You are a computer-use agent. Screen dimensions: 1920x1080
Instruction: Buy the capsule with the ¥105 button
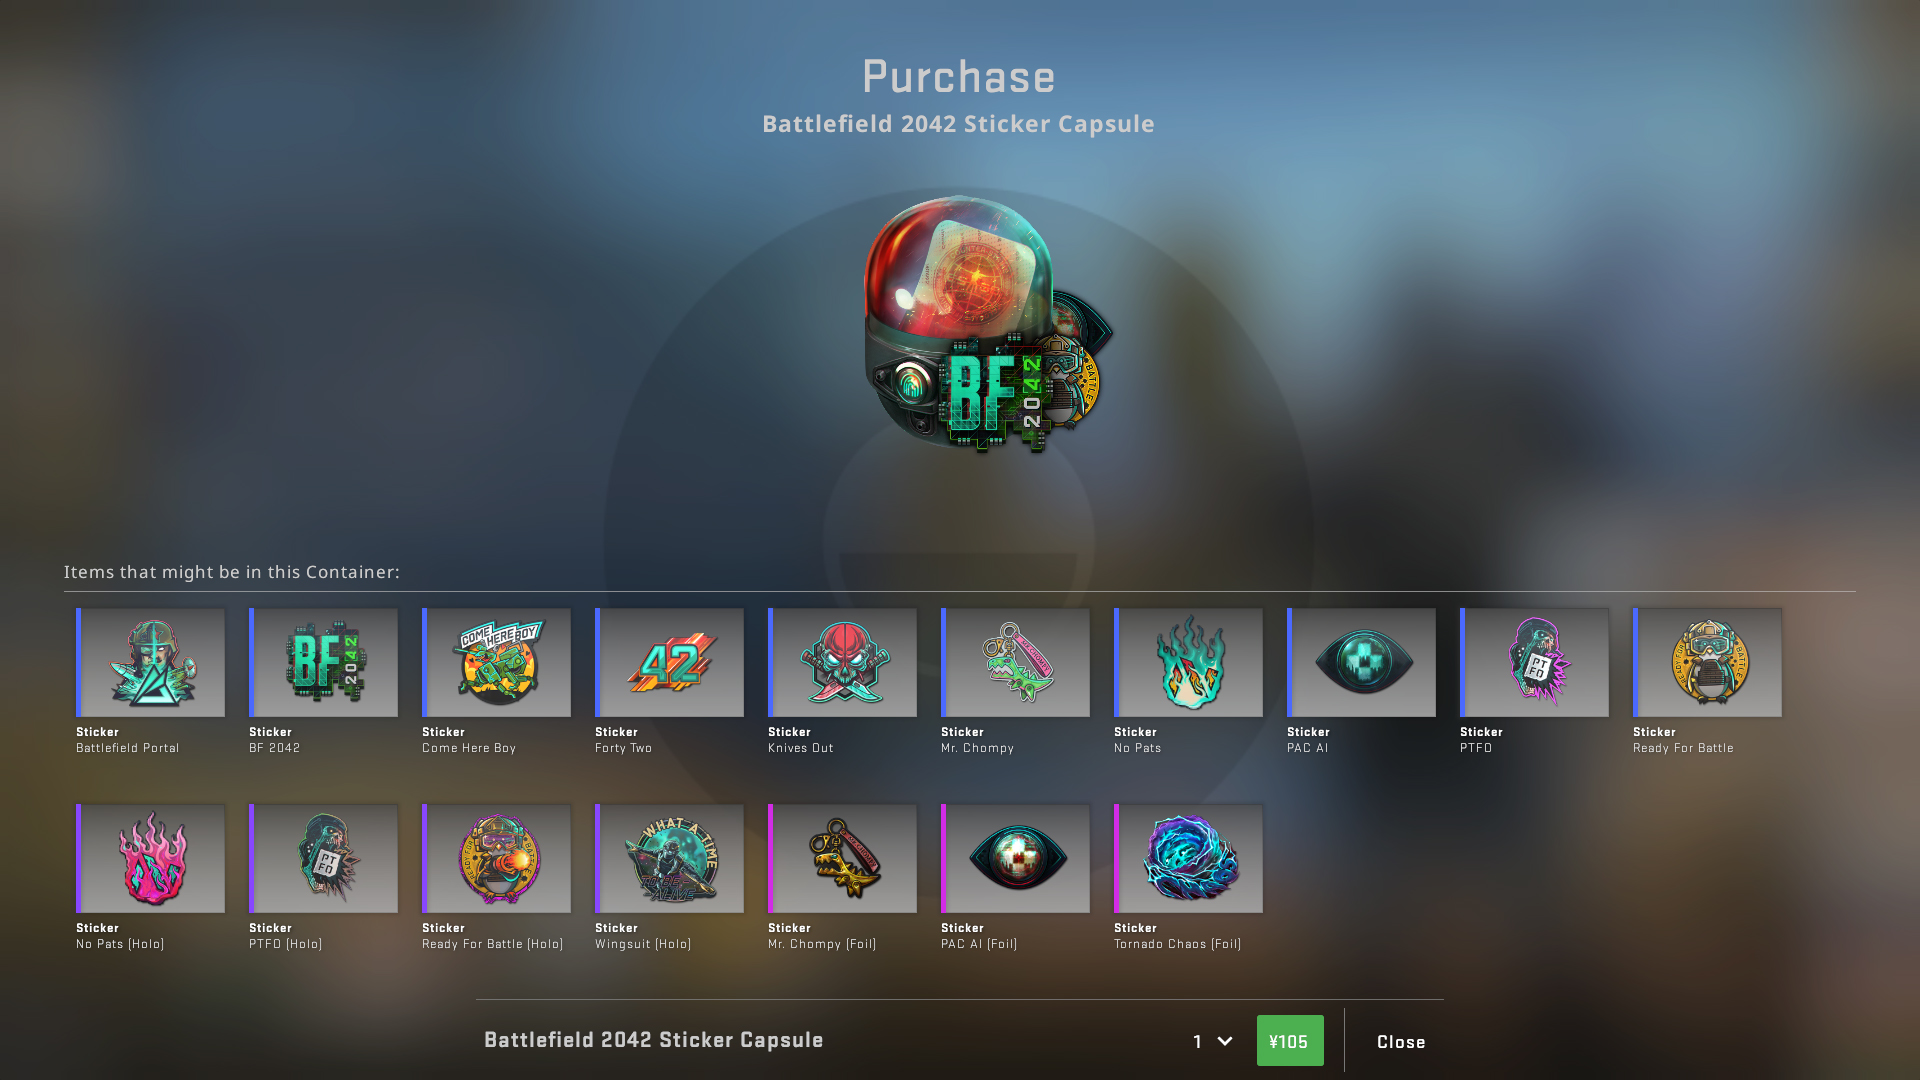tap(1290, 1041)
